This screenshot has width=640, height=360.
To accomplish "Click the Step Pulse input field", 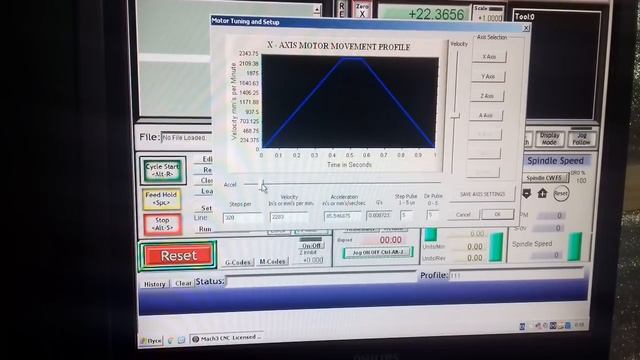I will click(x=407, y=215).
